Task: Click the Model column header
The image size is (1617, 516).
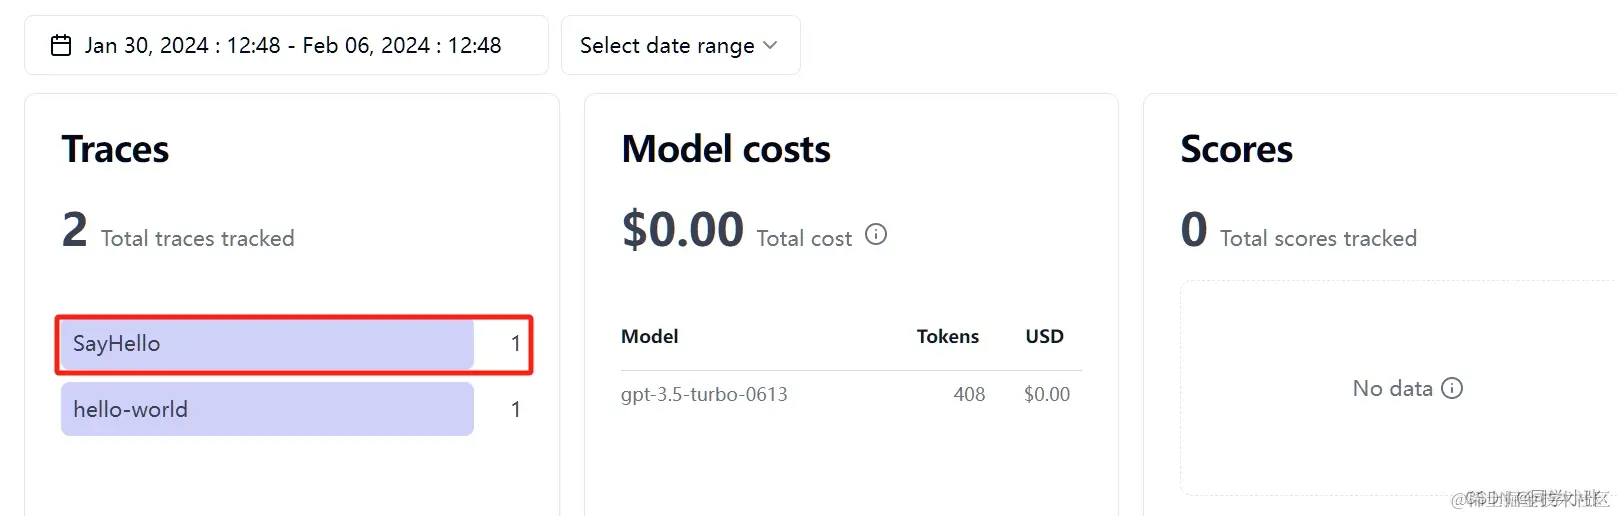Action: [x=650, y=336]
